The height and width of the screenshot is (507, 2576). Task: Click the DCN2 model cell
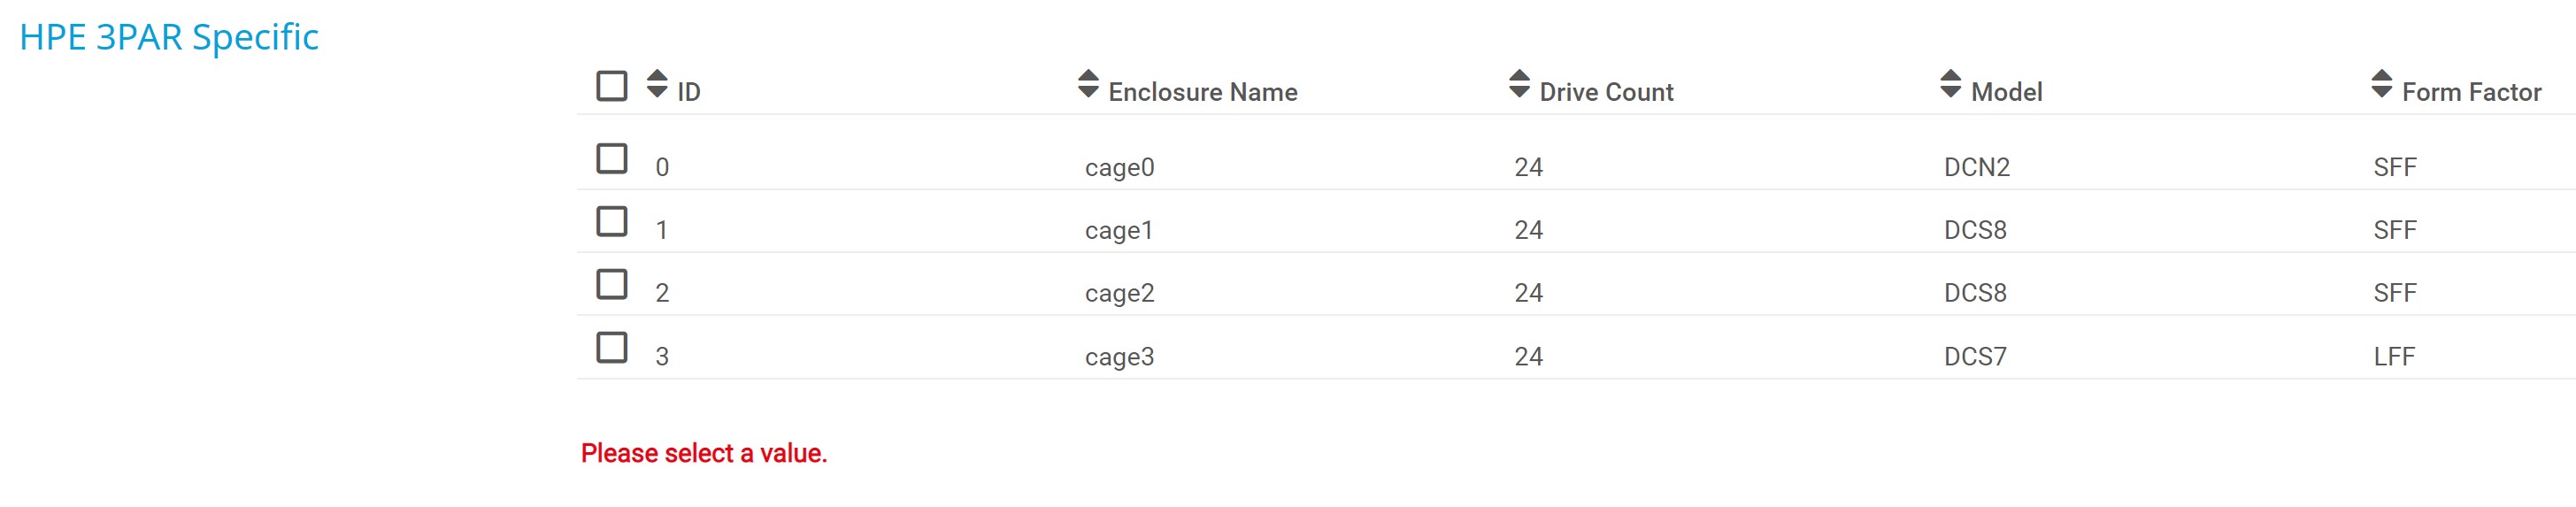1976,167
